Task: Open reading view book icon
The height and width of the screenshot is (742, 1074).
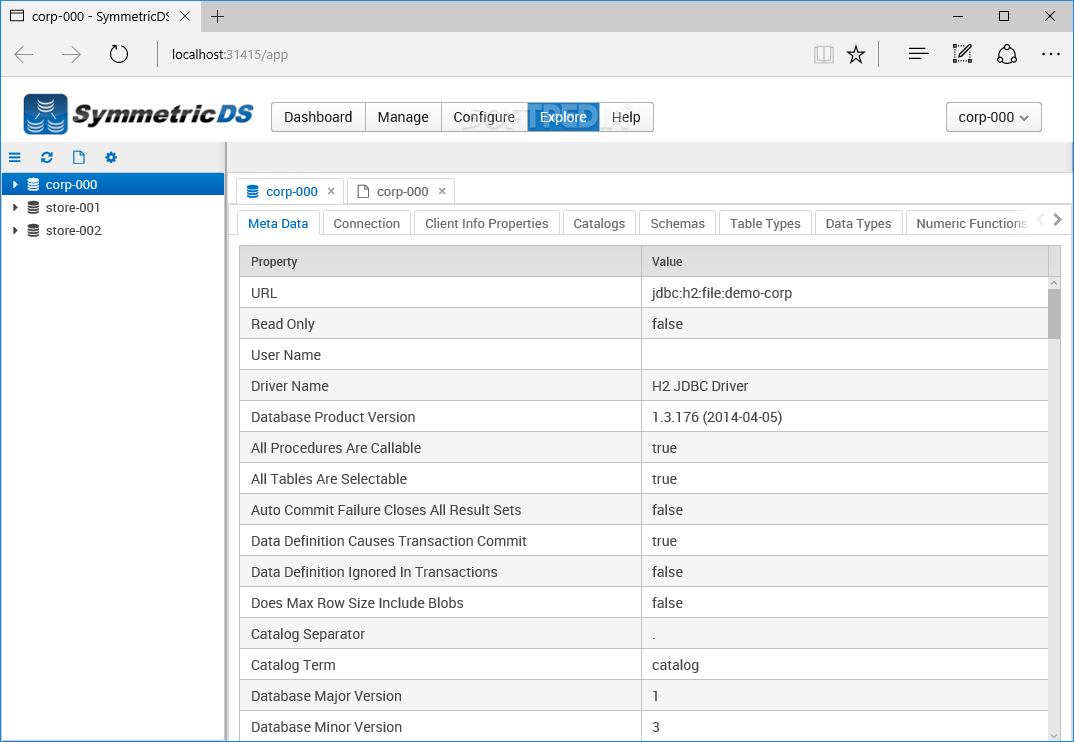Action: tap(823, 55)
